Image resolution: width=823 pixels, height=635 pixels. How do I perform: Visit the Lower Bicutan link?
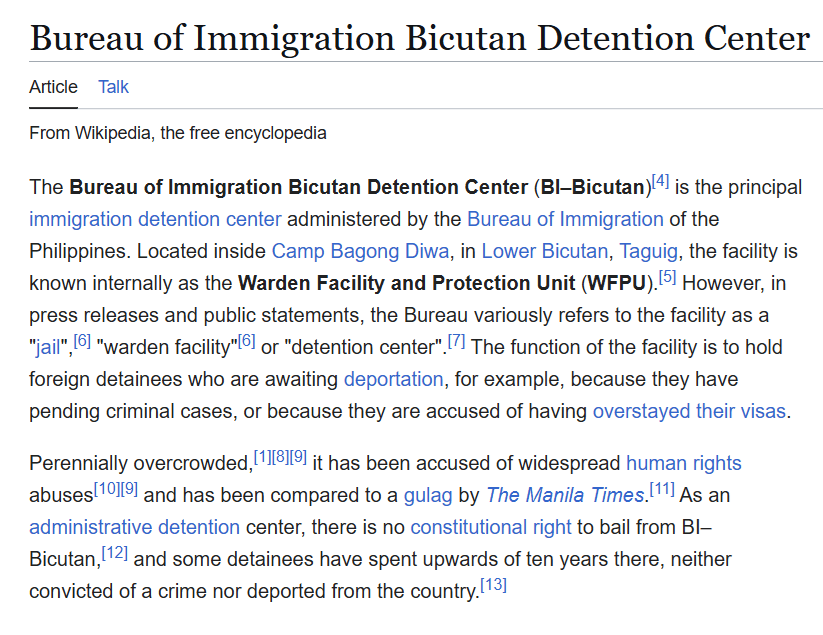544,251
